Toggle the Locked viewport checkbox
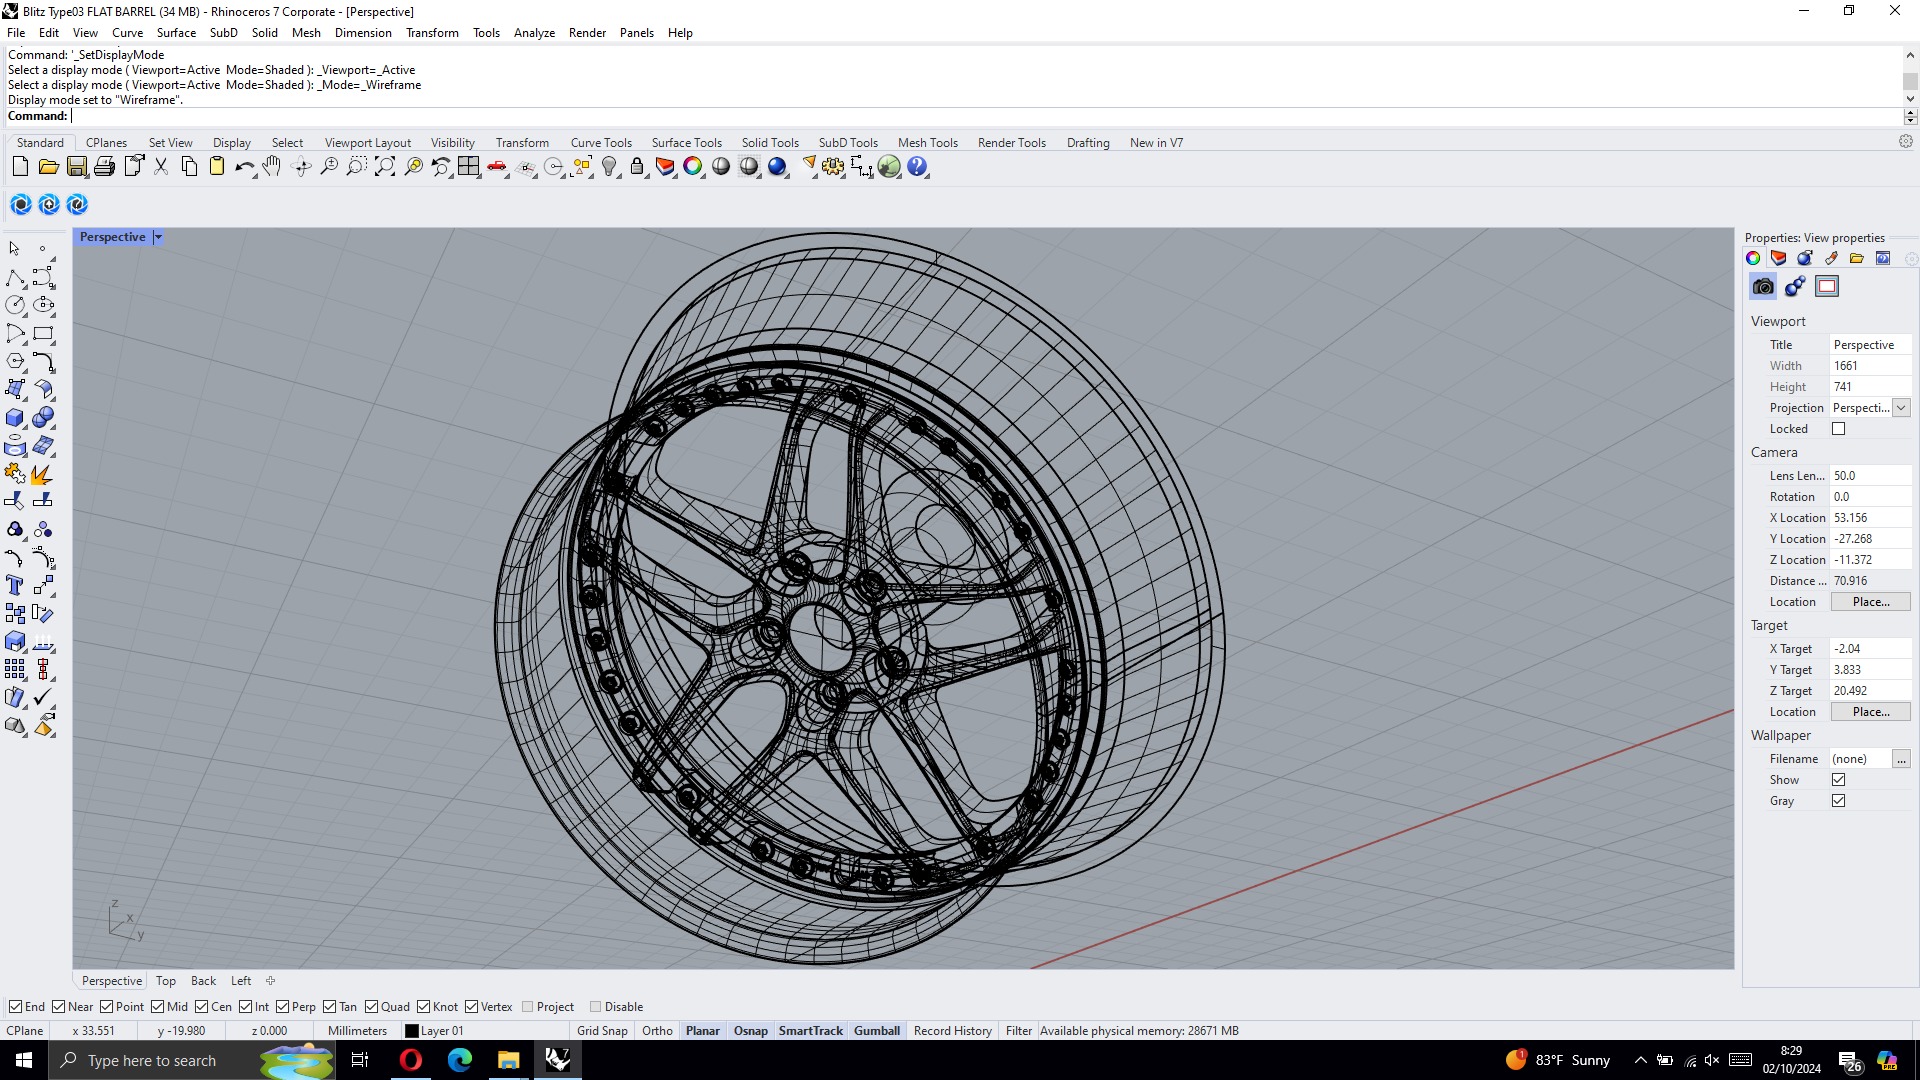The height and width of the screenshot is (1080, 1920). (1838, 429)
